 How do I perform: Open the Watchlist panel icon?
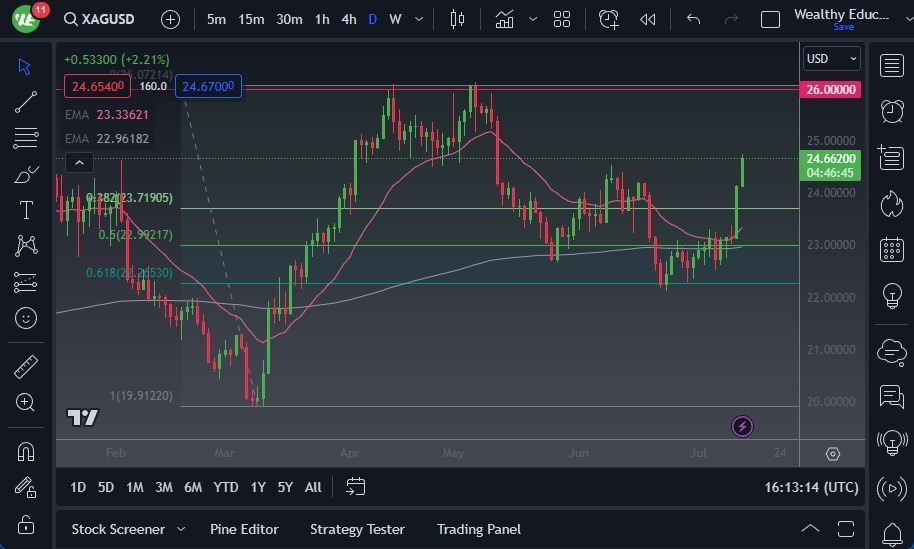tap(891, 65)
